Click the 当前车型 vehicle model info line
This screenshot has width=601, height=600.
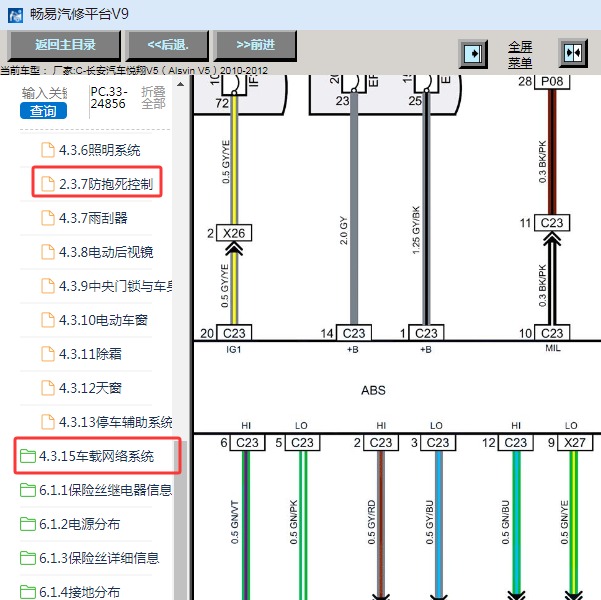click(x=134, y=71)
